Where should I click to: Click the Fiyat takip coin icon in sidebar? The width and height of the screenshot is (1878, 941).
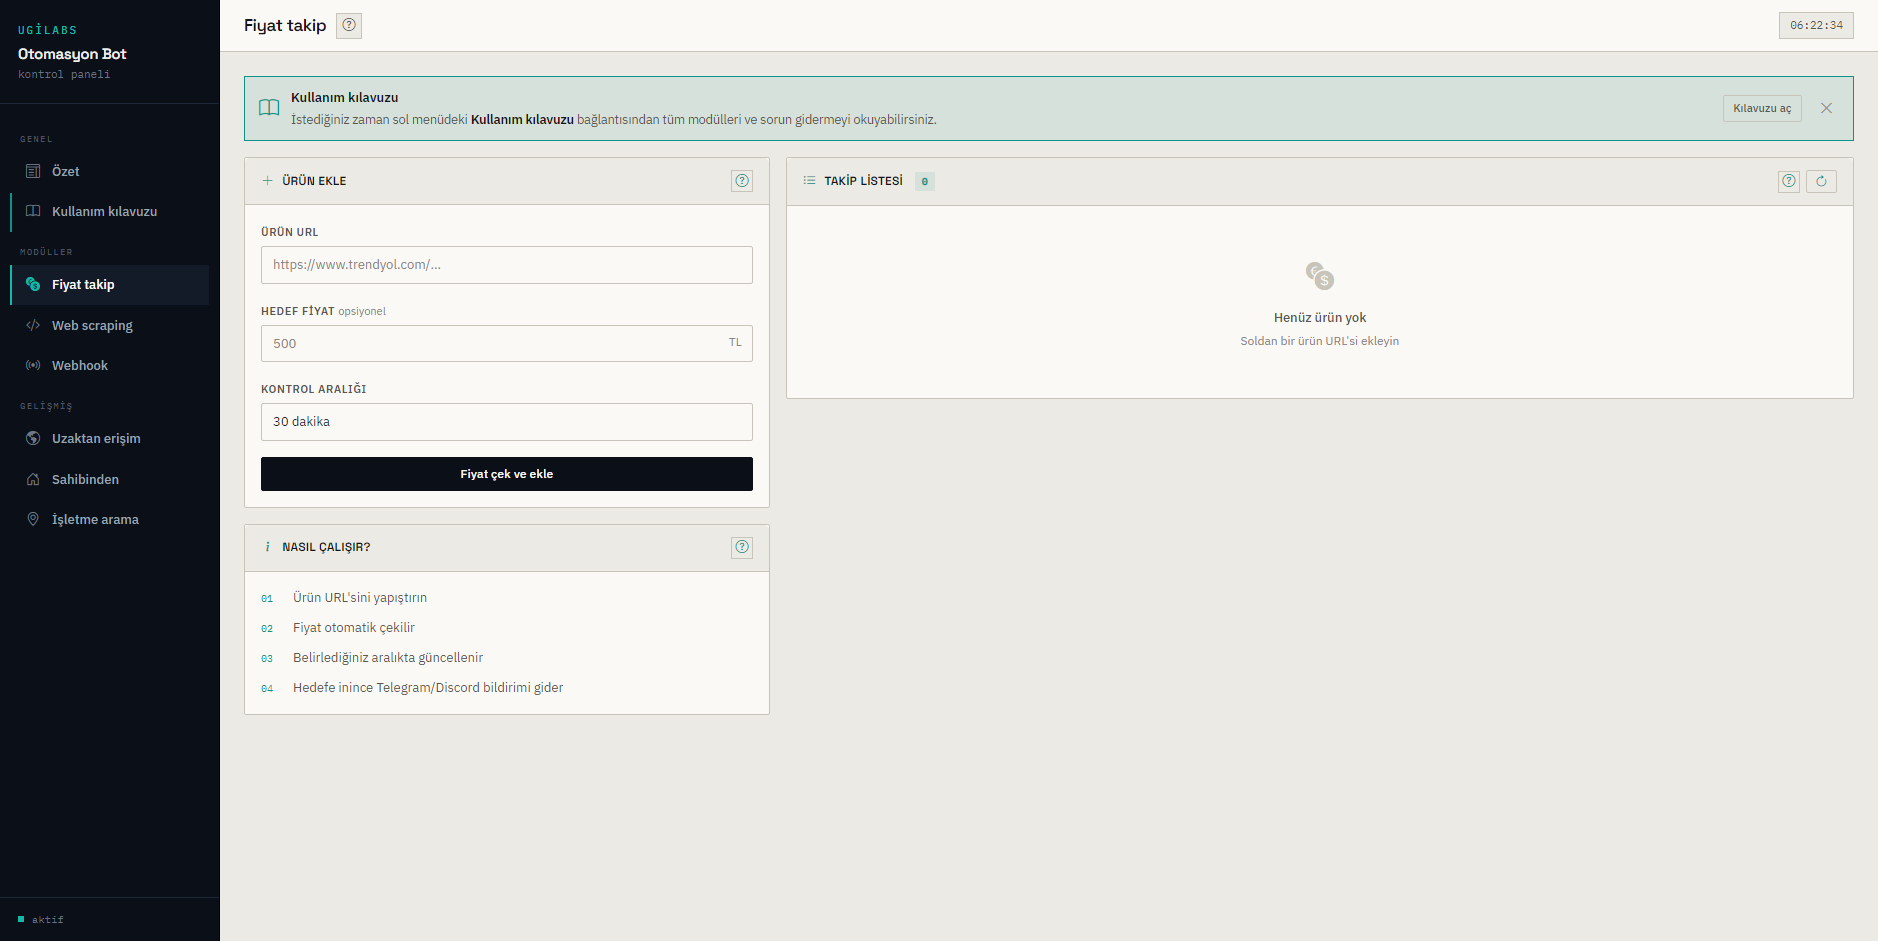tap(33, 284)
